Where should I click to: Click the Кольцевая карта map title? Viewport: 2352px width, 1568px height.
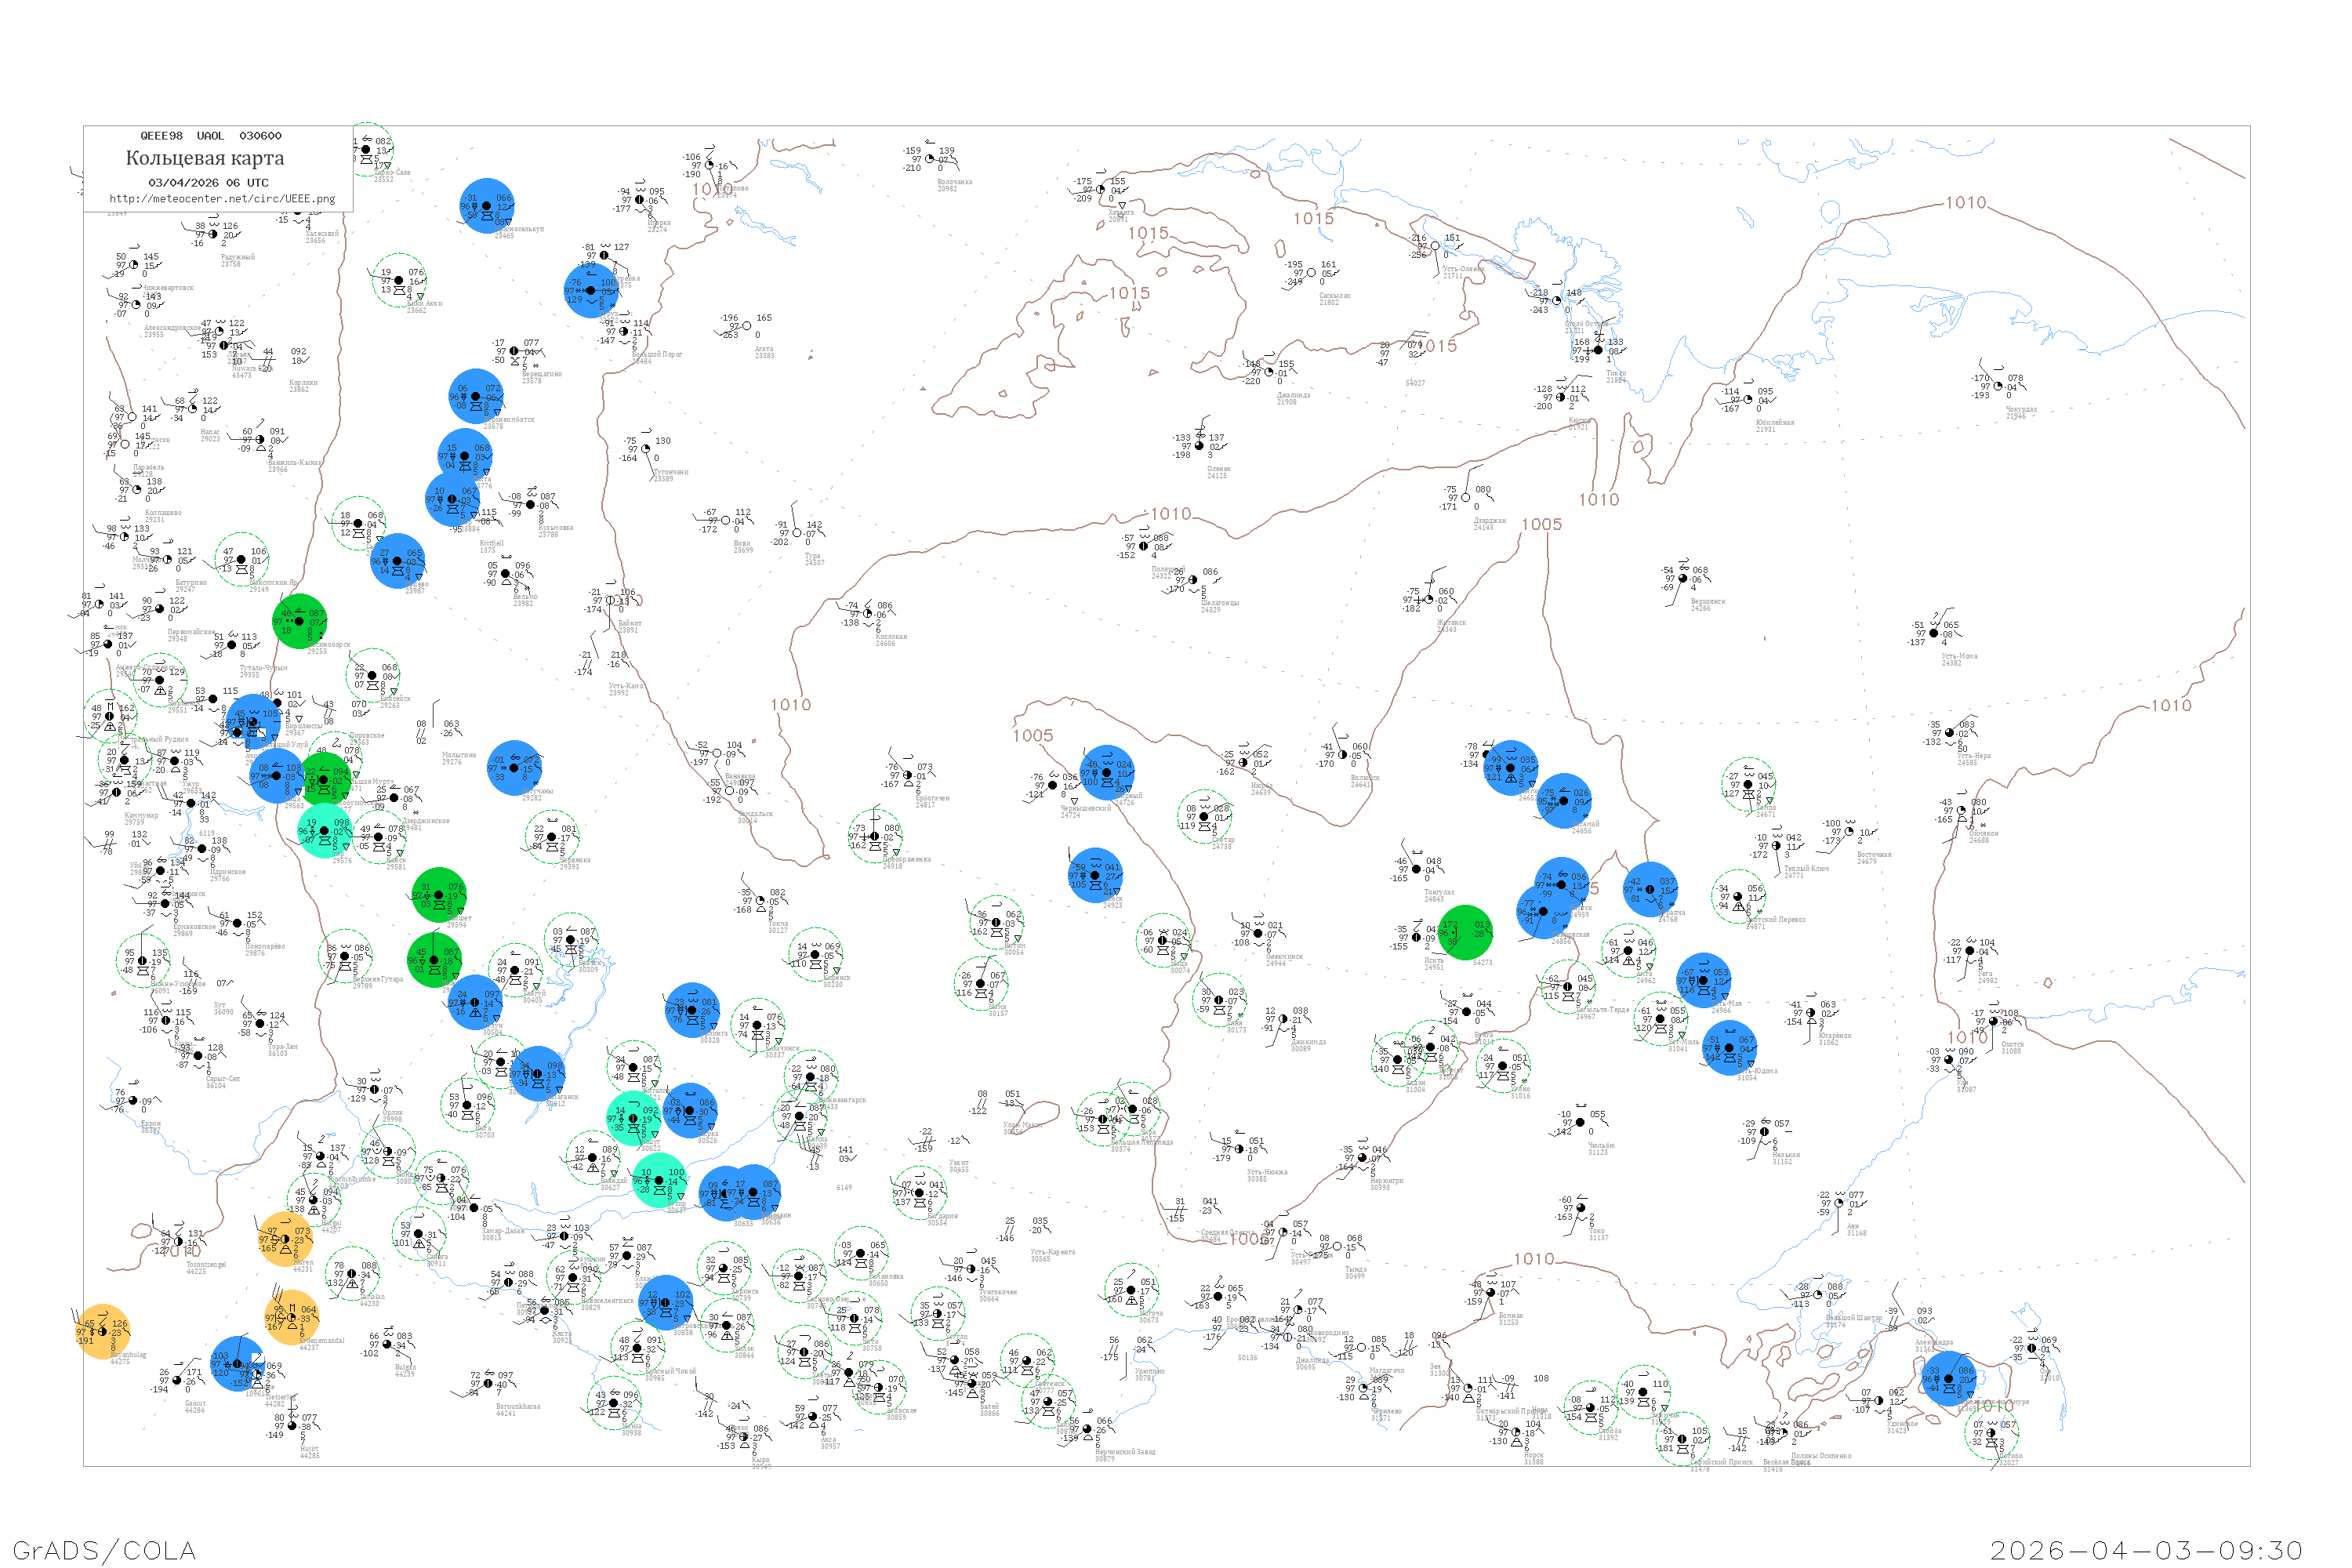(x=205, y=158)
